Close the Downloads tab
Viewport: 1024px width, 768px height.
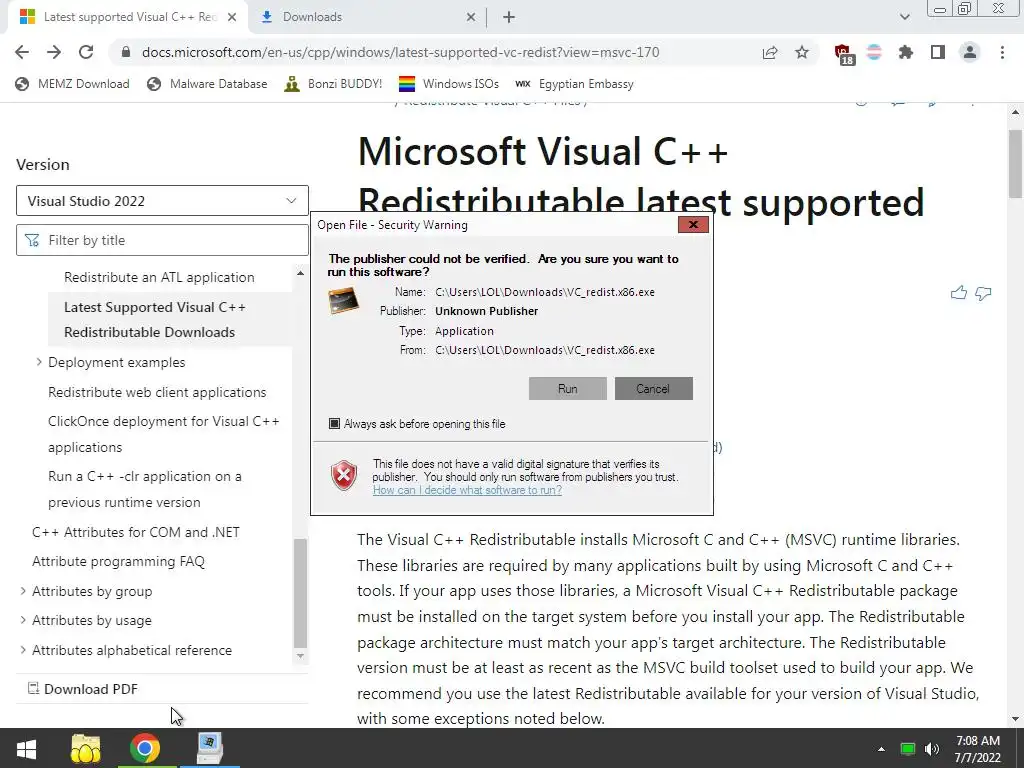[471, 18]
